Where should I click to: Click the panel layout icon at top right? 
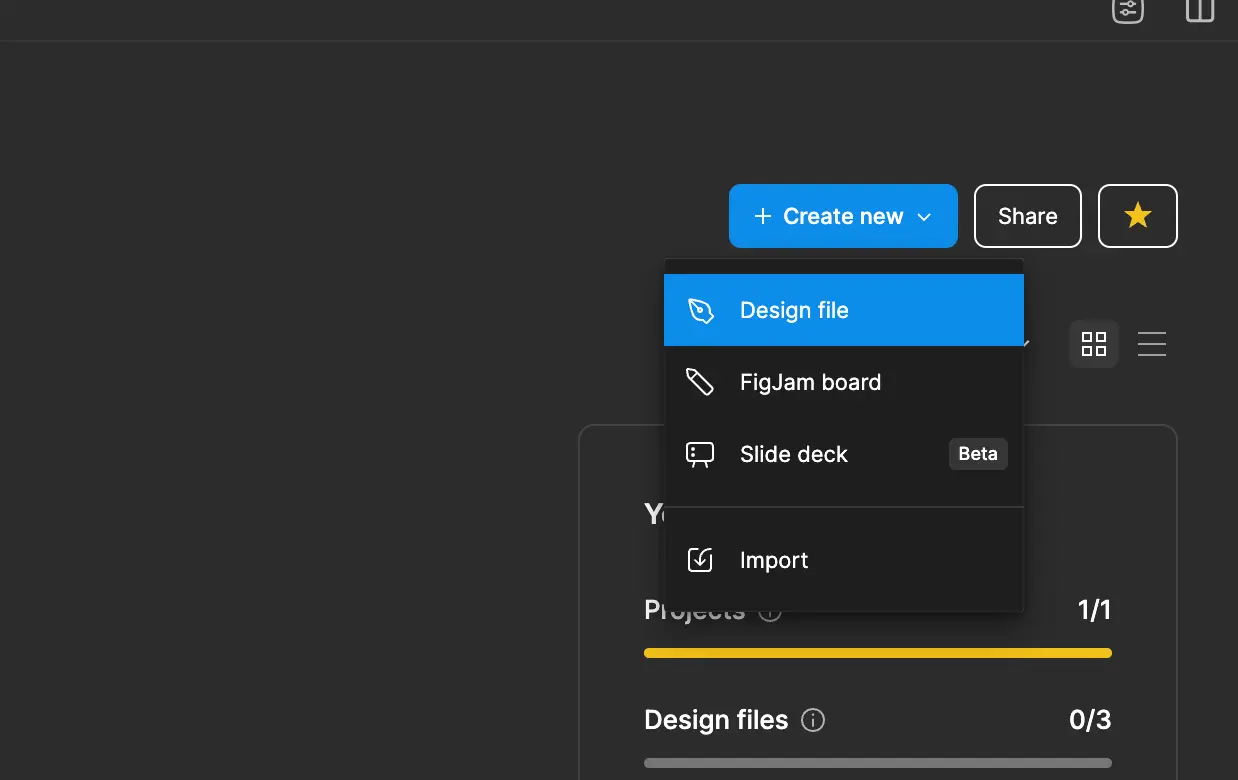(x=1199, y=10)
